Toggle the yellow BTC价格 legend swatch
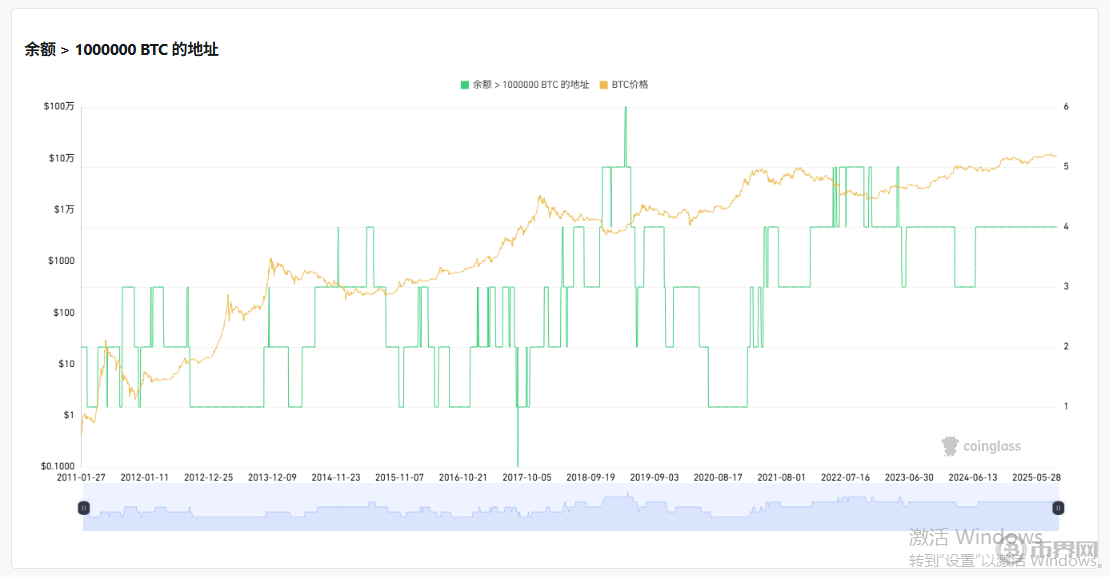The image size is (1109, 577). (604, 85)
